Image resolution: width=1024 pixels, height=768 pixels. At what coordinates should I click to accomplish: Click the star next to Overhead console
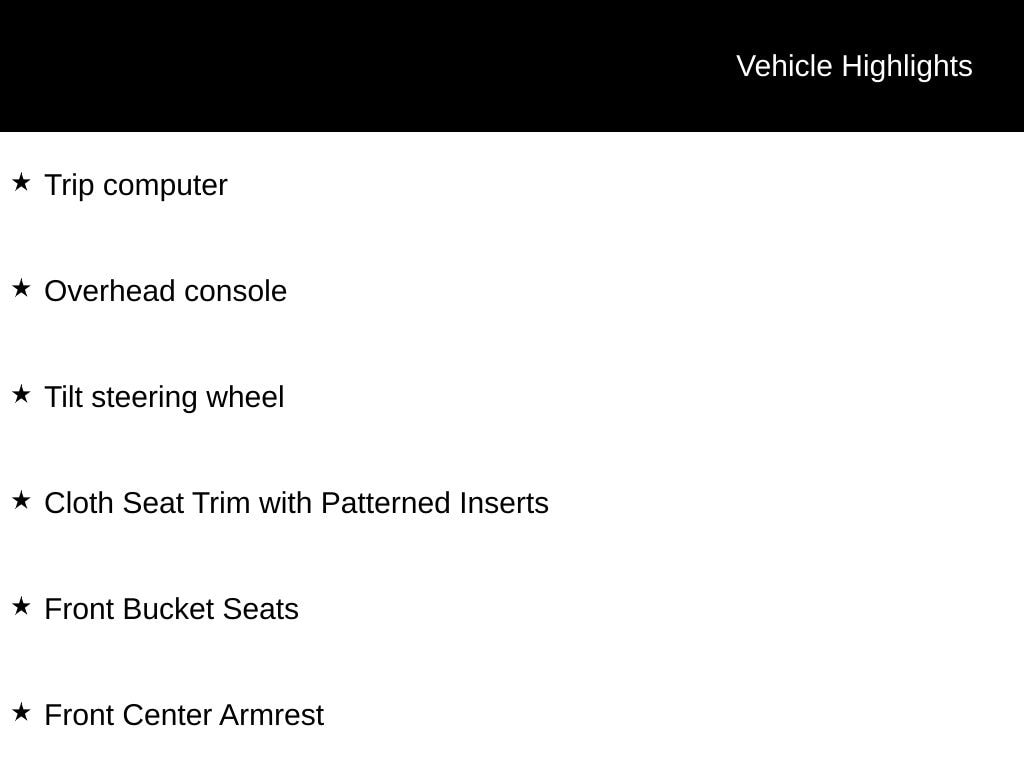[21, 289]
